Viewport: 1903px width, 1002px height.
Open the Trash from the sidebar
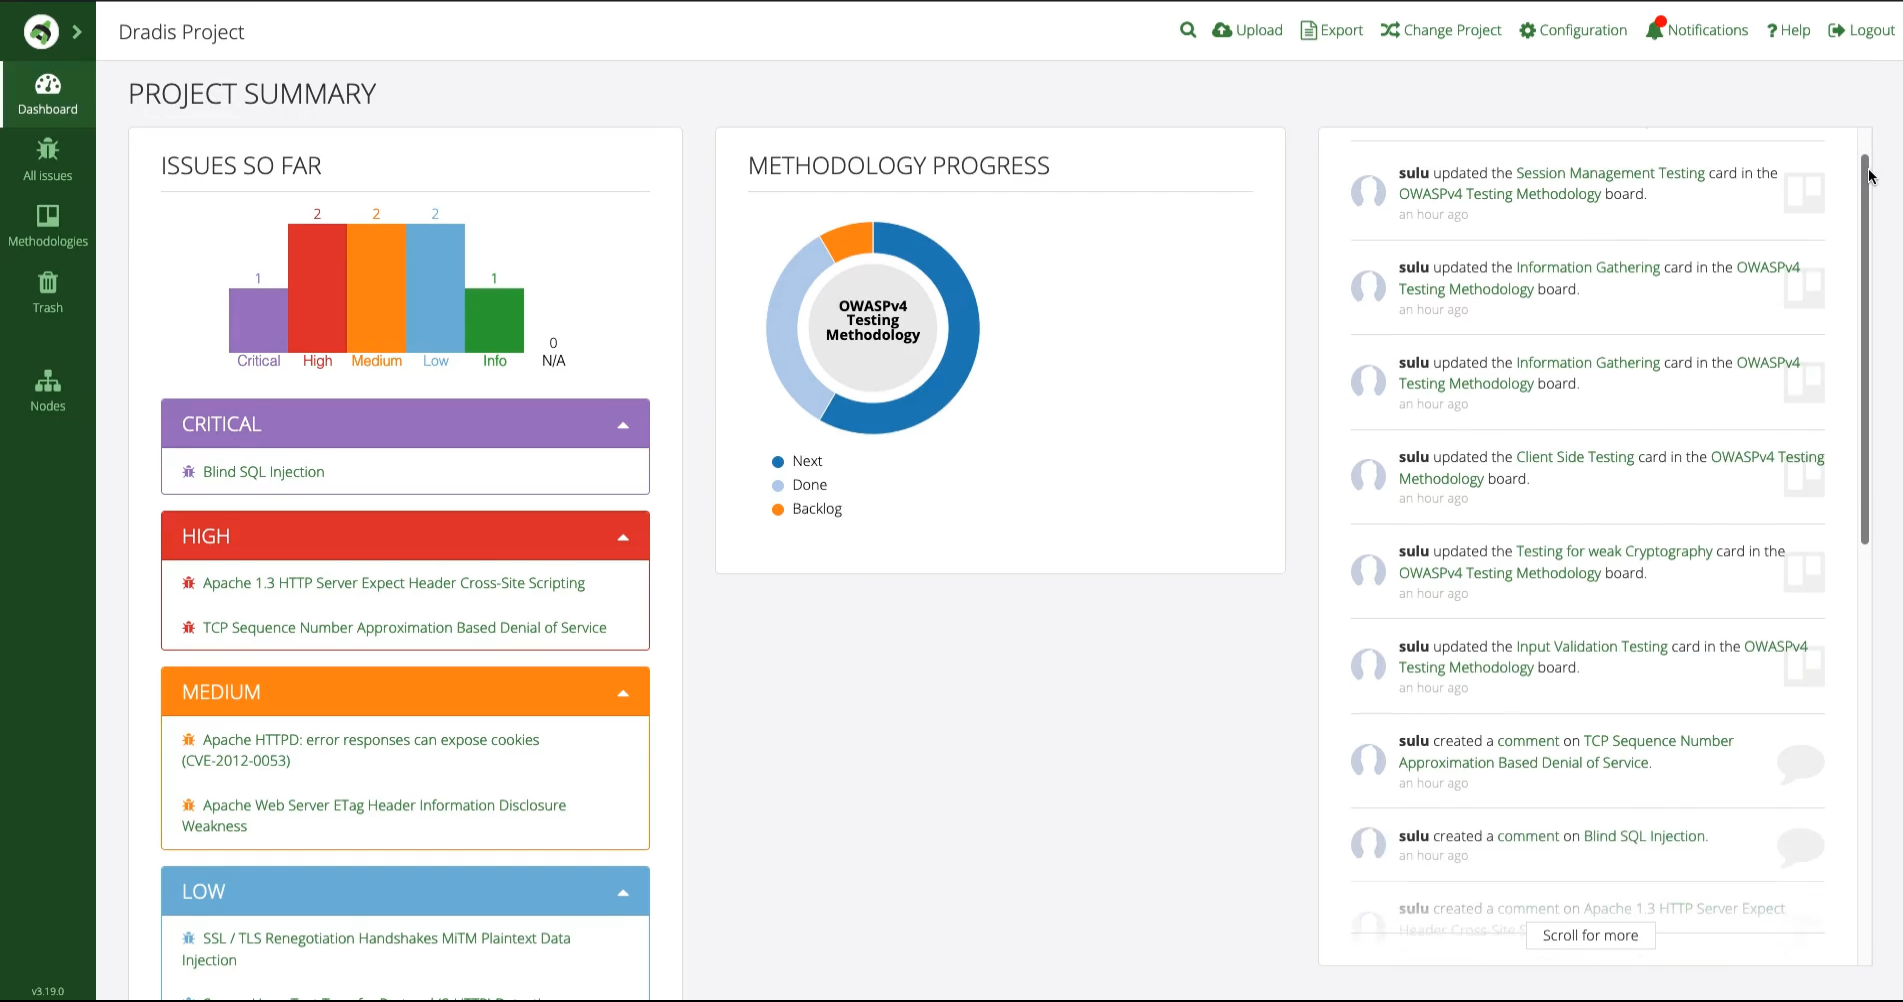pyautogui.click(x=47, y=290)
